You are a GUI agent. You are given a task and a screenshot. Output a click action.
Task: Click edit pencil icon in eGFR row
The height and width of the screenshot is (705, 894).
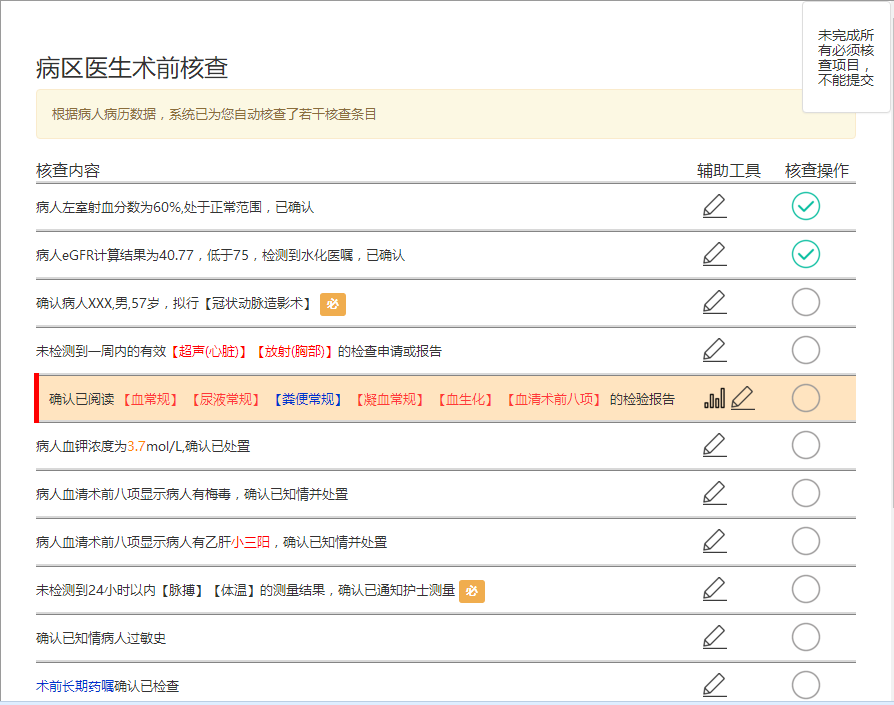tap(714, 255)
